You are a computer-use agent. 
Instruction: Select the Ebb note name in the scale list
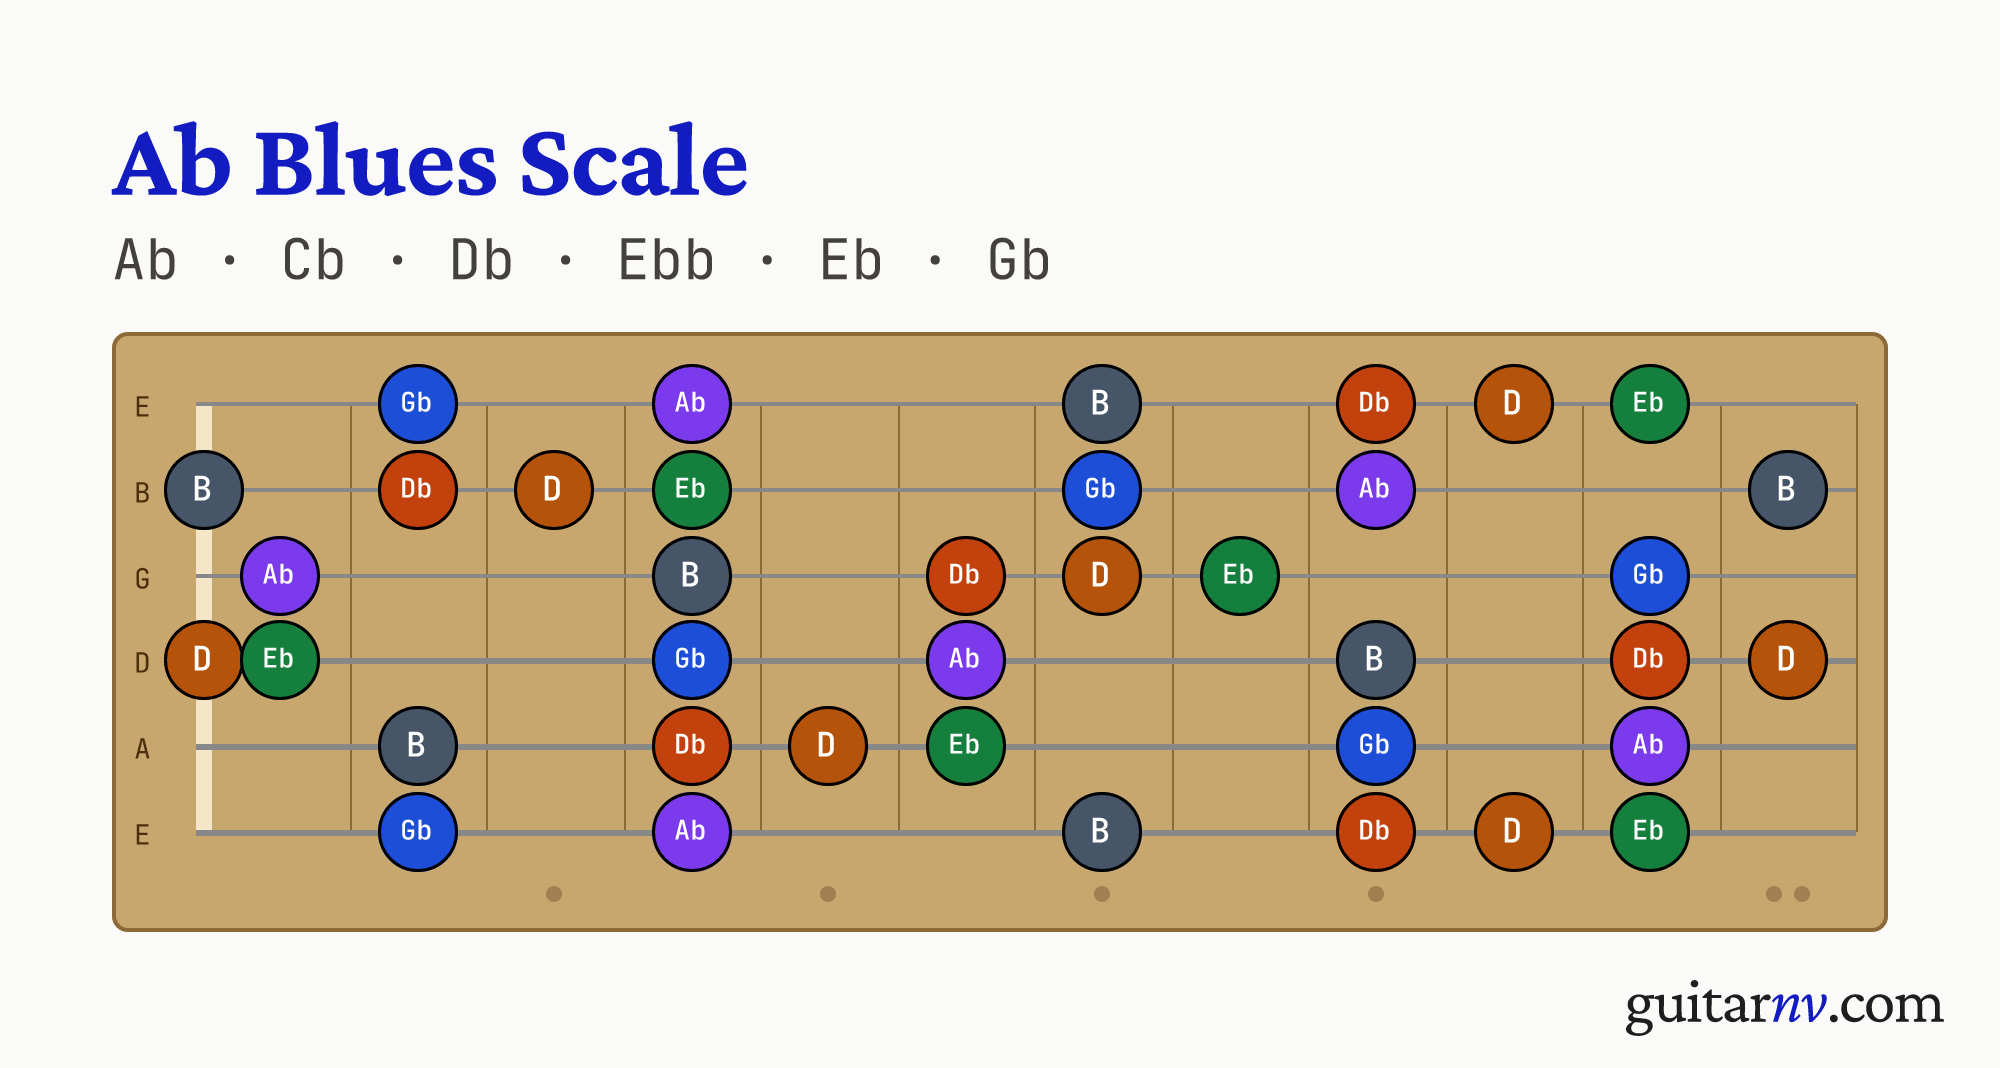(666, 261)
